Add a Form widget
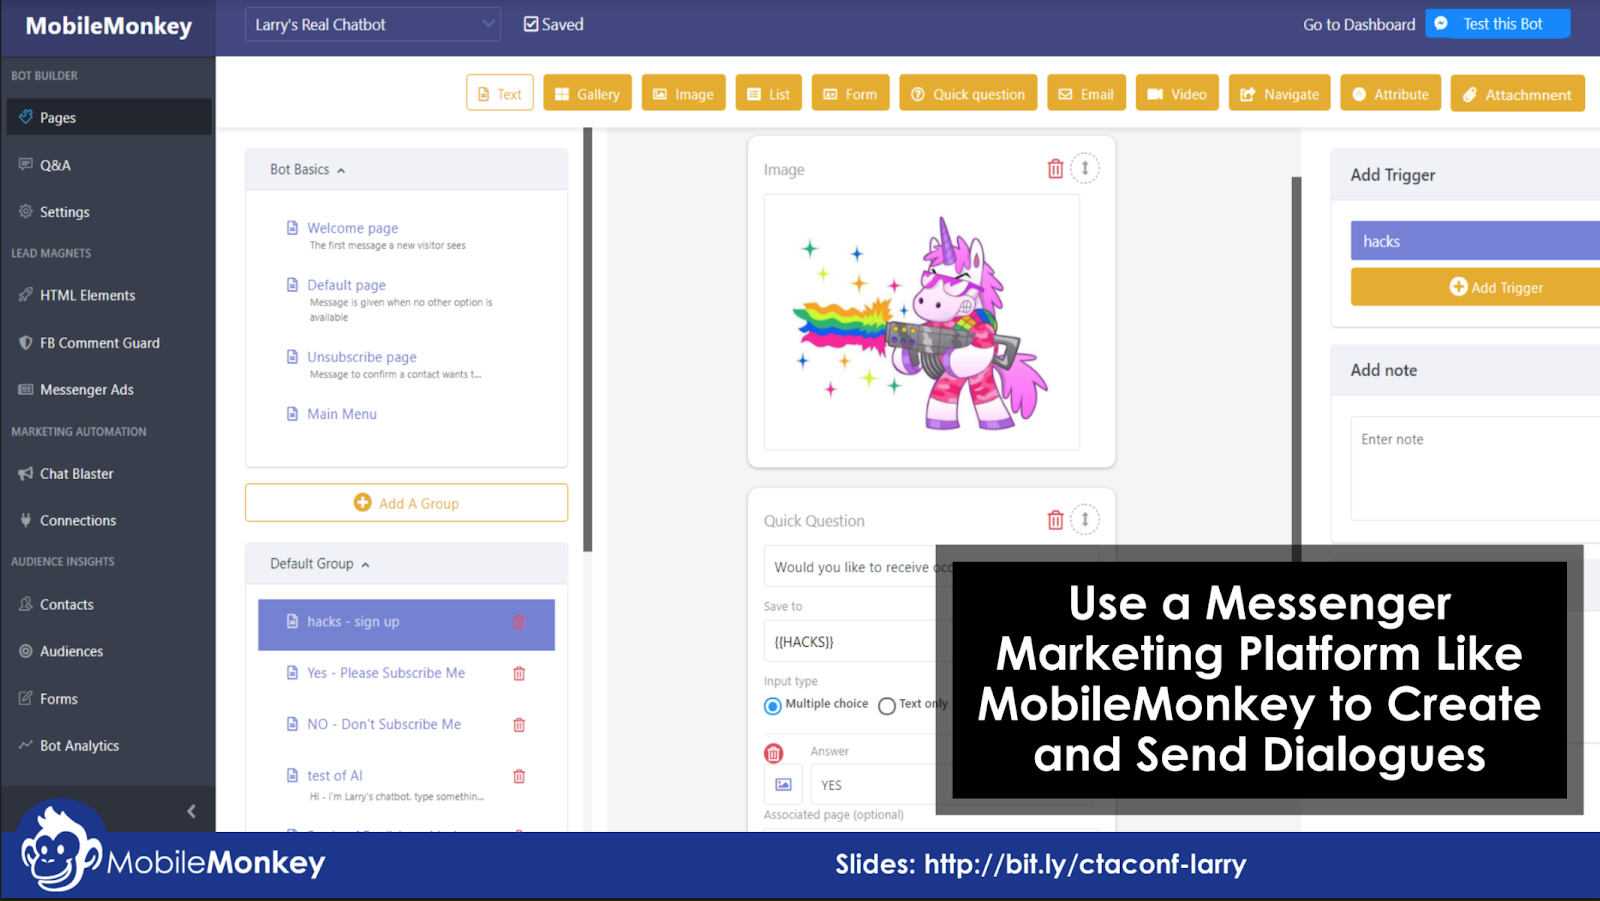 pyautogui.click(x=850, y=94)
